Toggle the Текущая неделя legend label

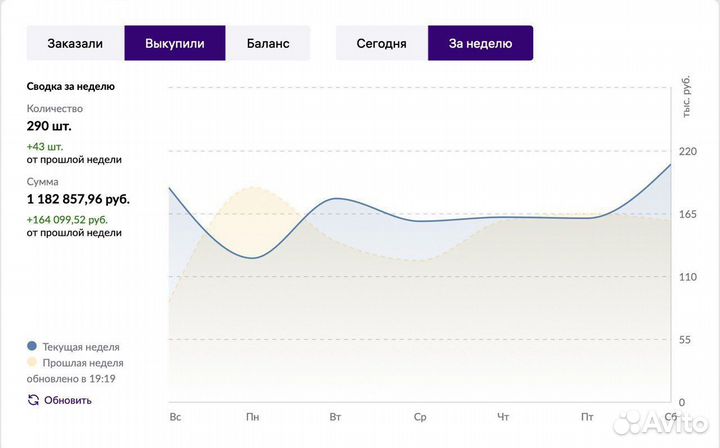tap(81, 346)
